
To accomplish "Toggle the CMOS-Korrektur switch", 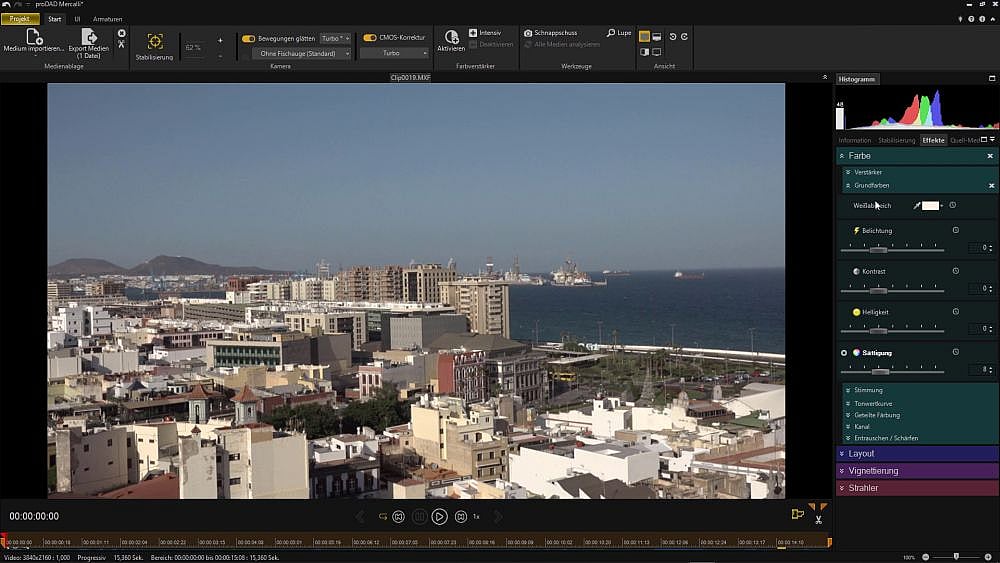I will [x=370, y=38].
